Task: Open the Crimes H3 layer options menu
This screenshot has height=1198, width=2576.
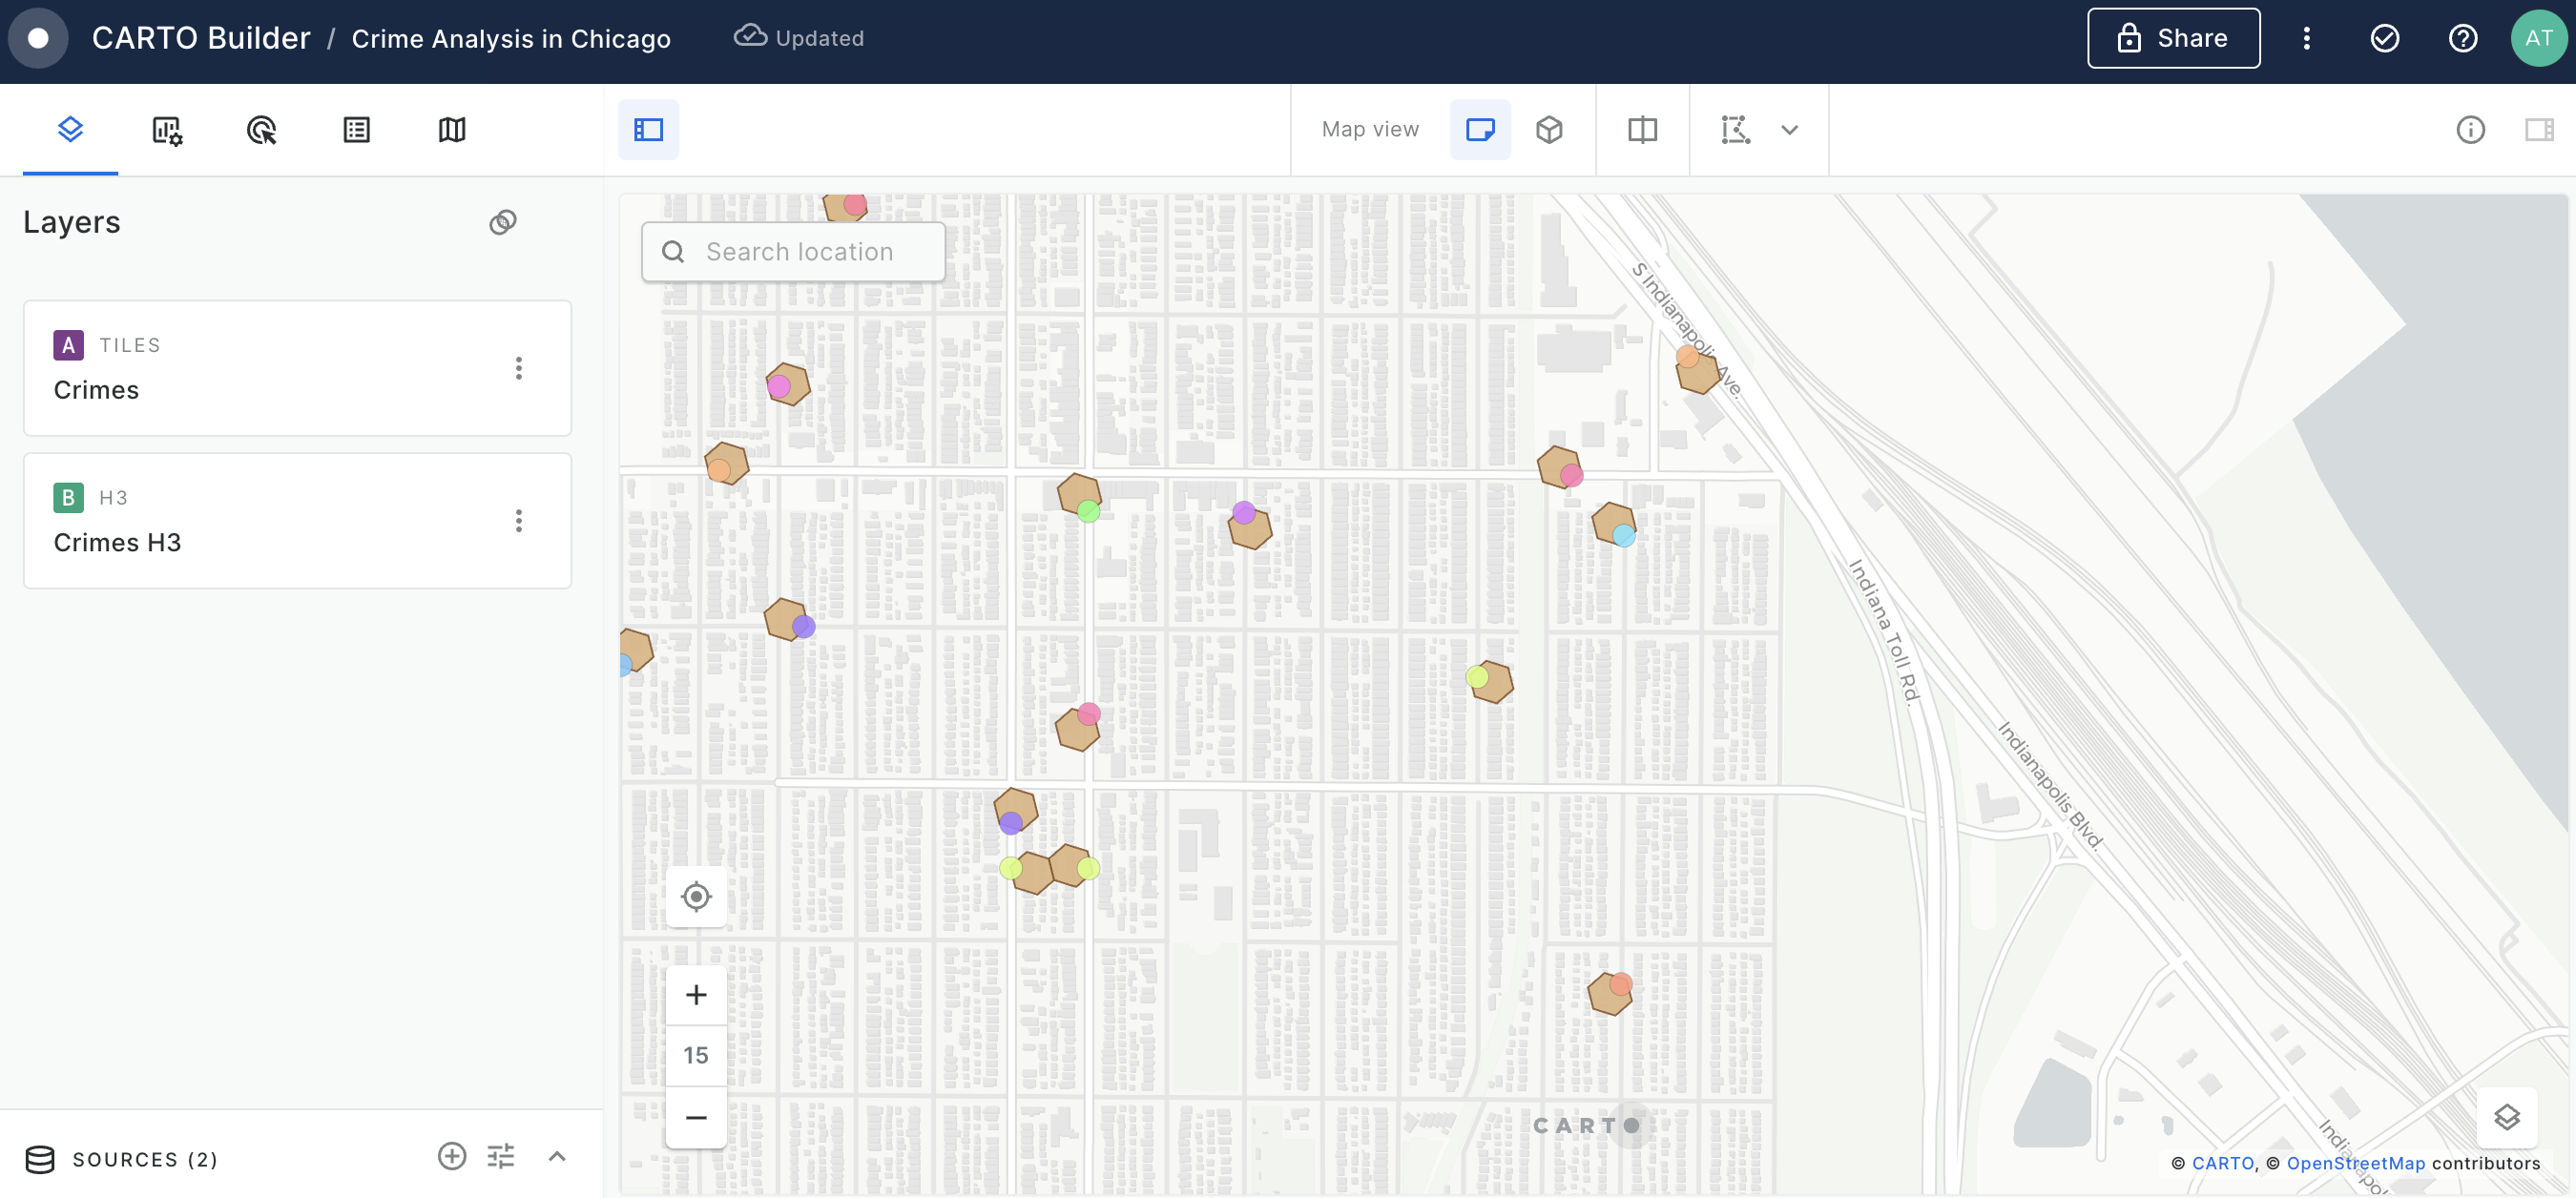Action: point(518,521)
